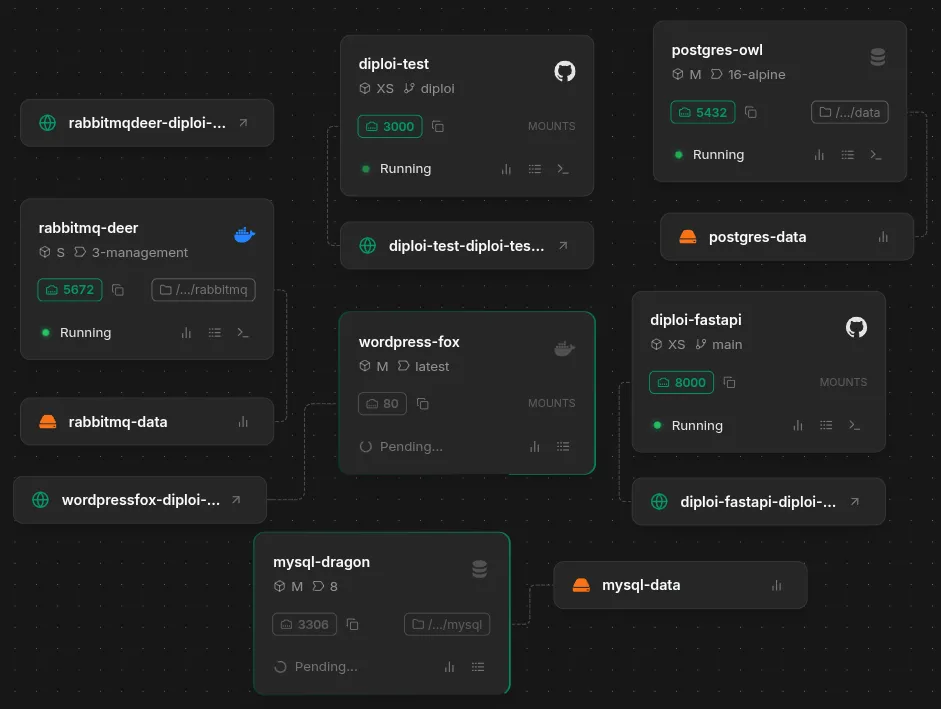Open metrics chart for diploi-fastapi
Viewport: 941px width, 709px height.
797,425
